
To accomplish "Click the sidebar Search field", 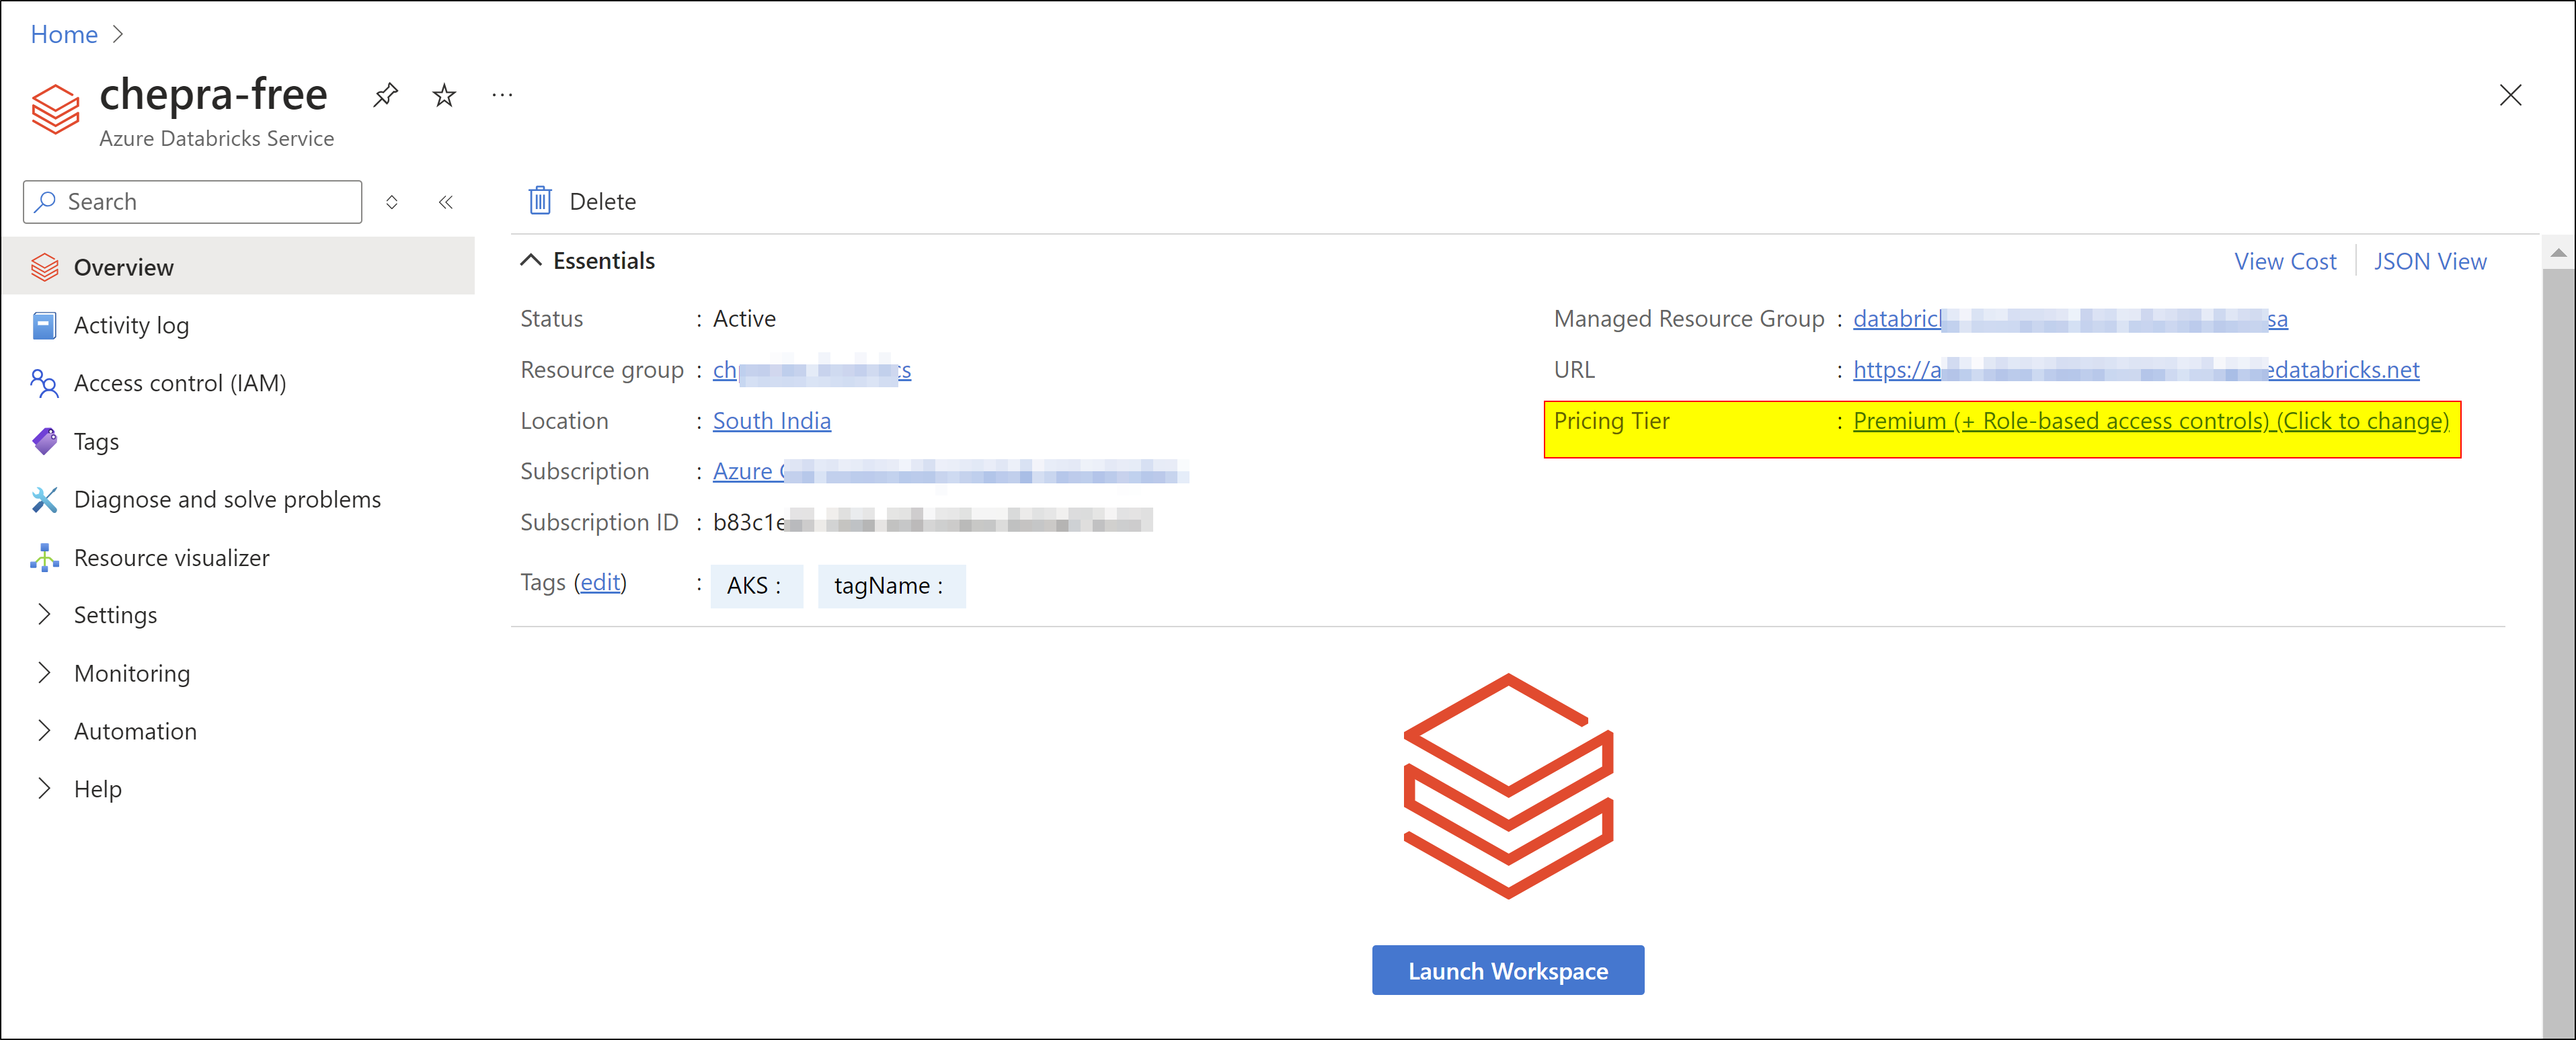I will coord(193,202).
